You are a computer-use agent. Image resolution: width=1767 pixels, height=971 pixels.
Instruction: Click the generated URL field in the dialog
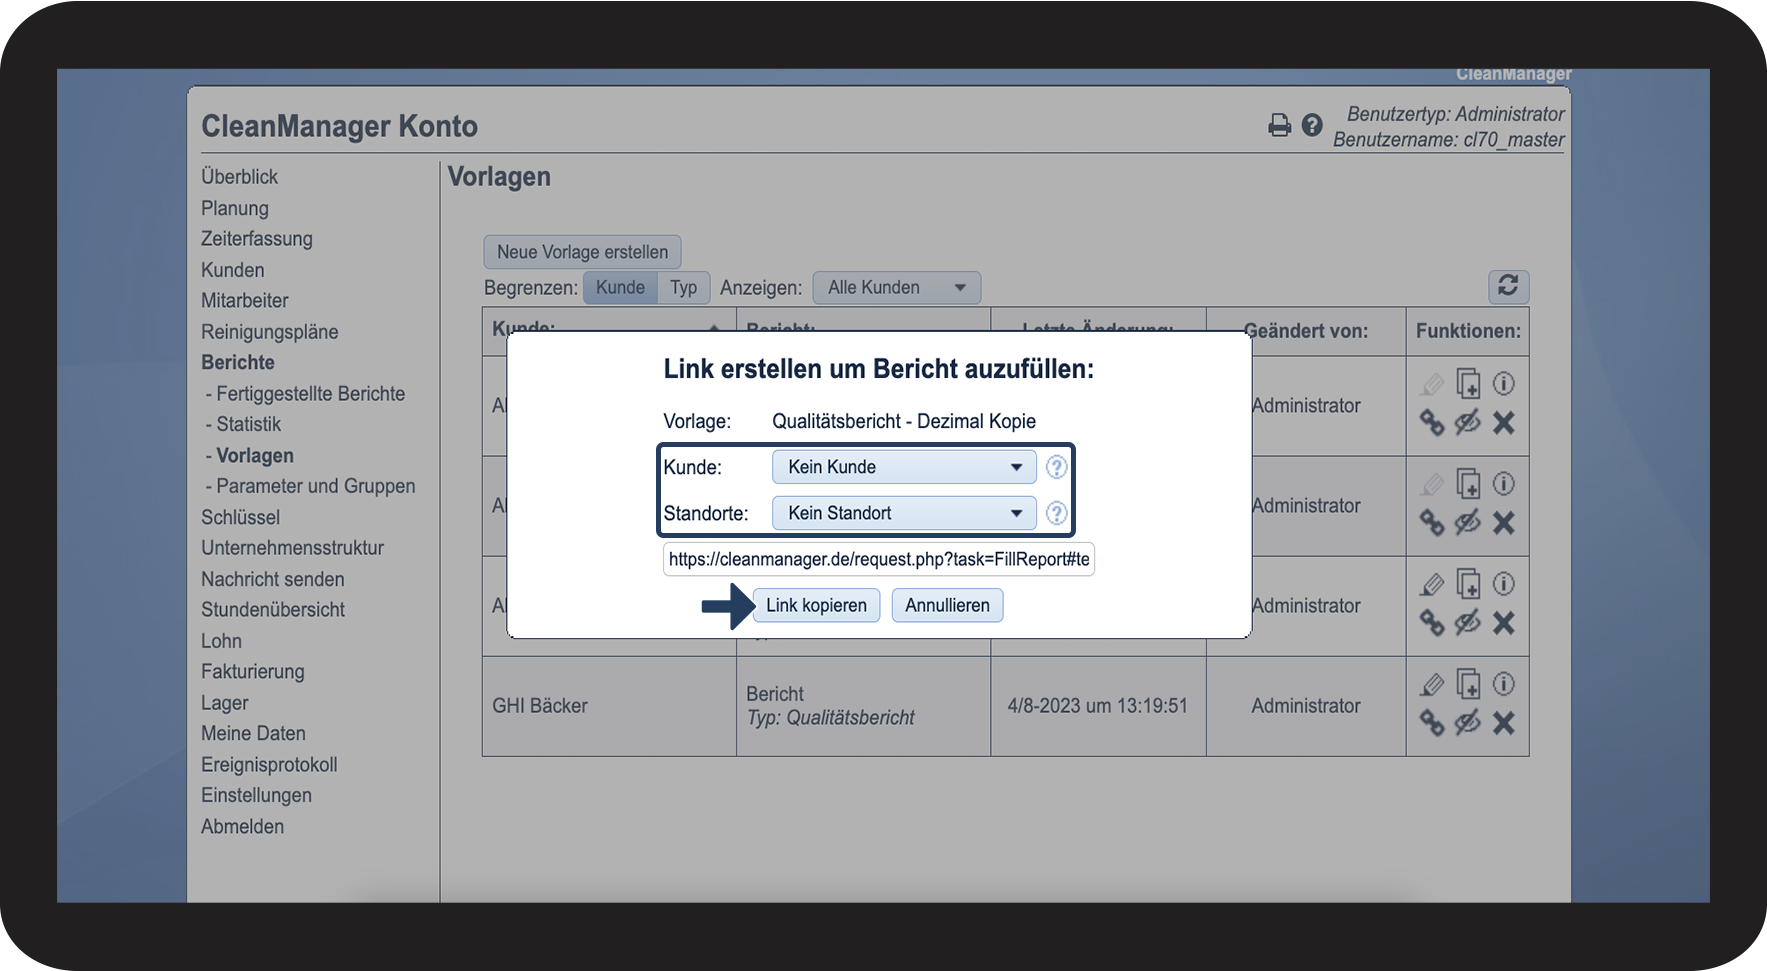tap(879, 559)
